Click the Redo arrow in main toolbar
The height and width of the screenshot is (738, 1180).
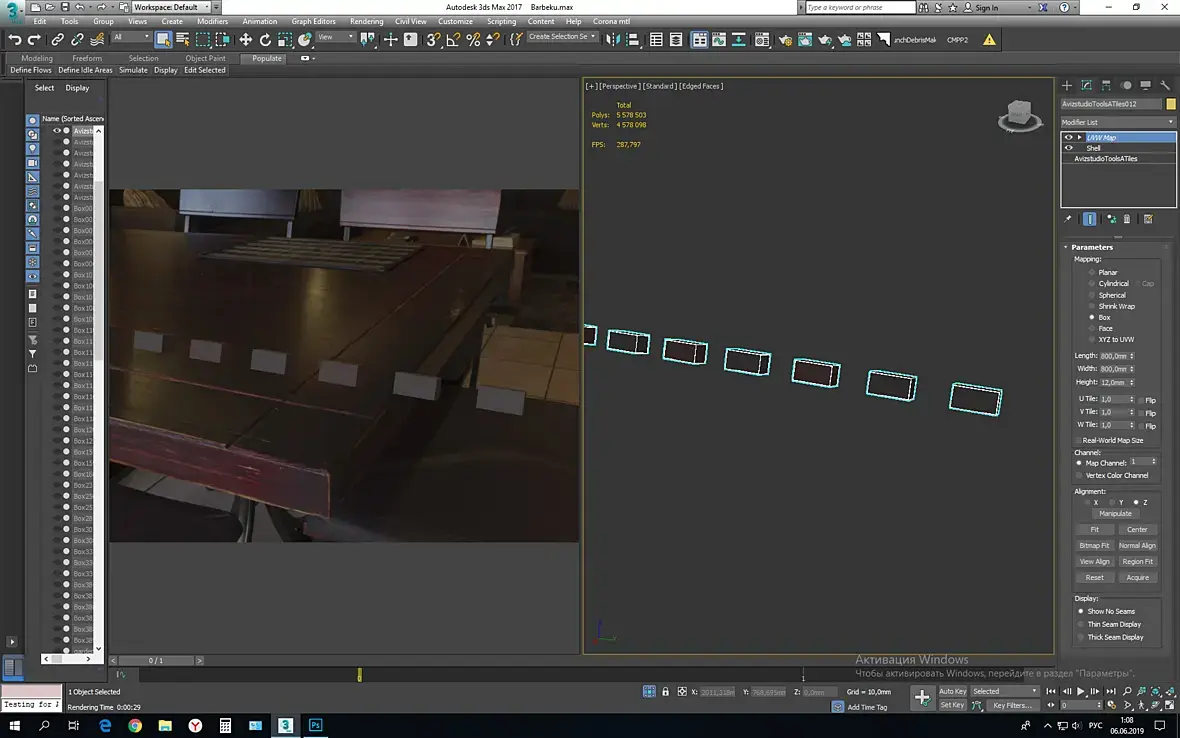point(34,40)
